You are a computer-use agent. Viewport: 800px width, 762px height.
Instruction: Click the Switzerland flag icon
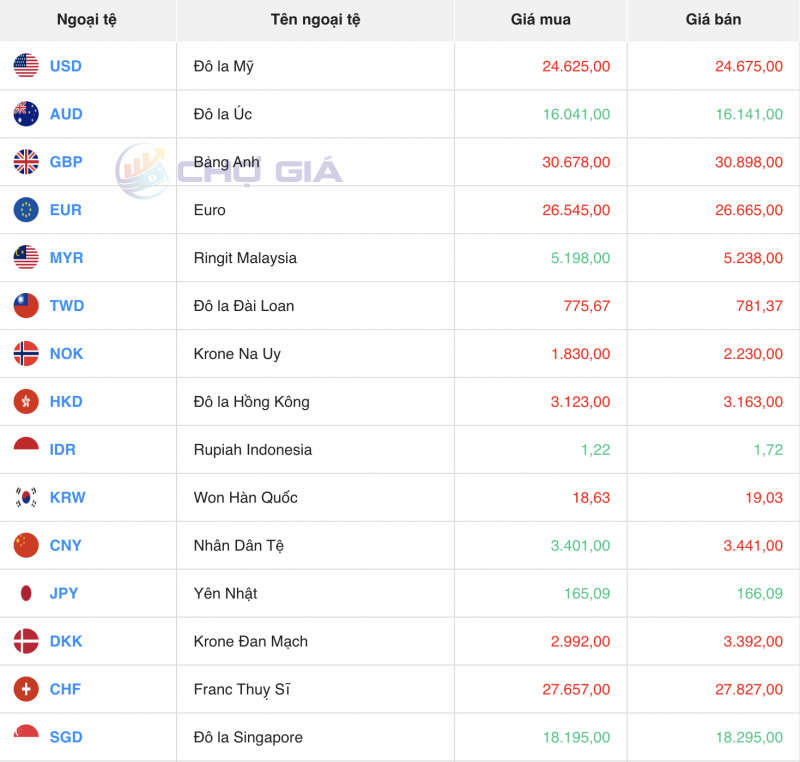point(26,690)
